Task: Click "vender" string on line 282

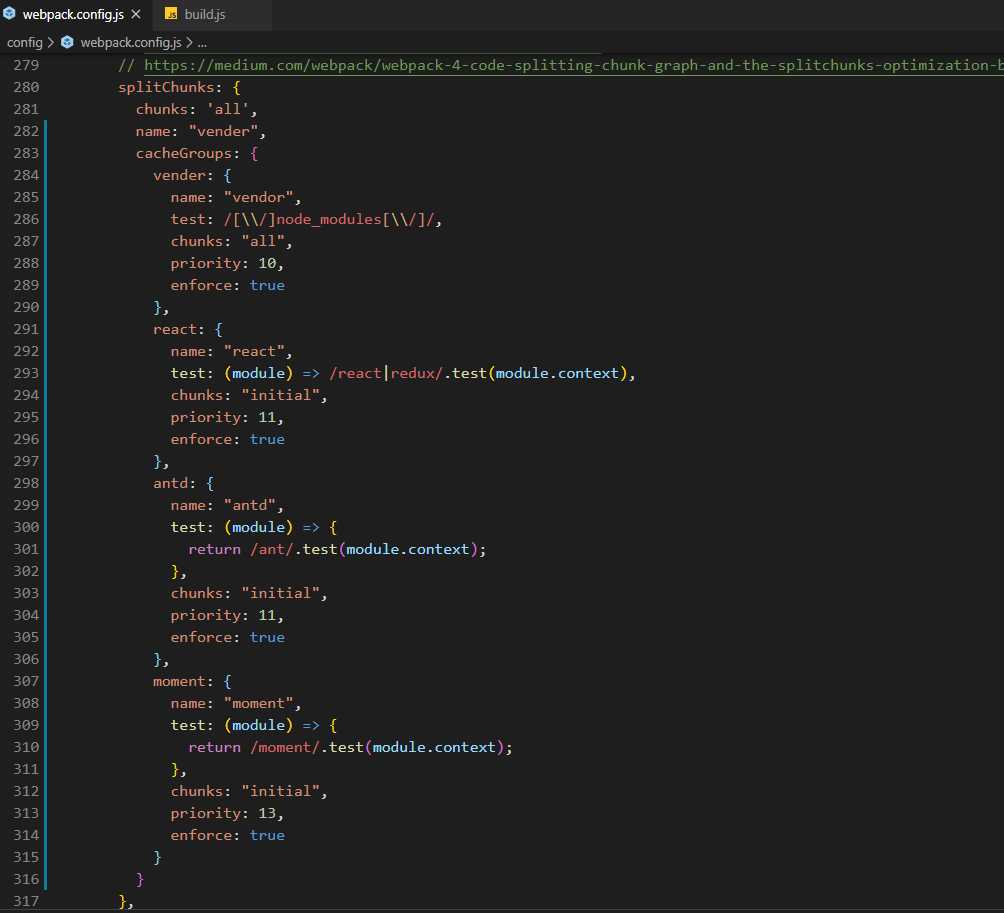Action: coord(223,131)
